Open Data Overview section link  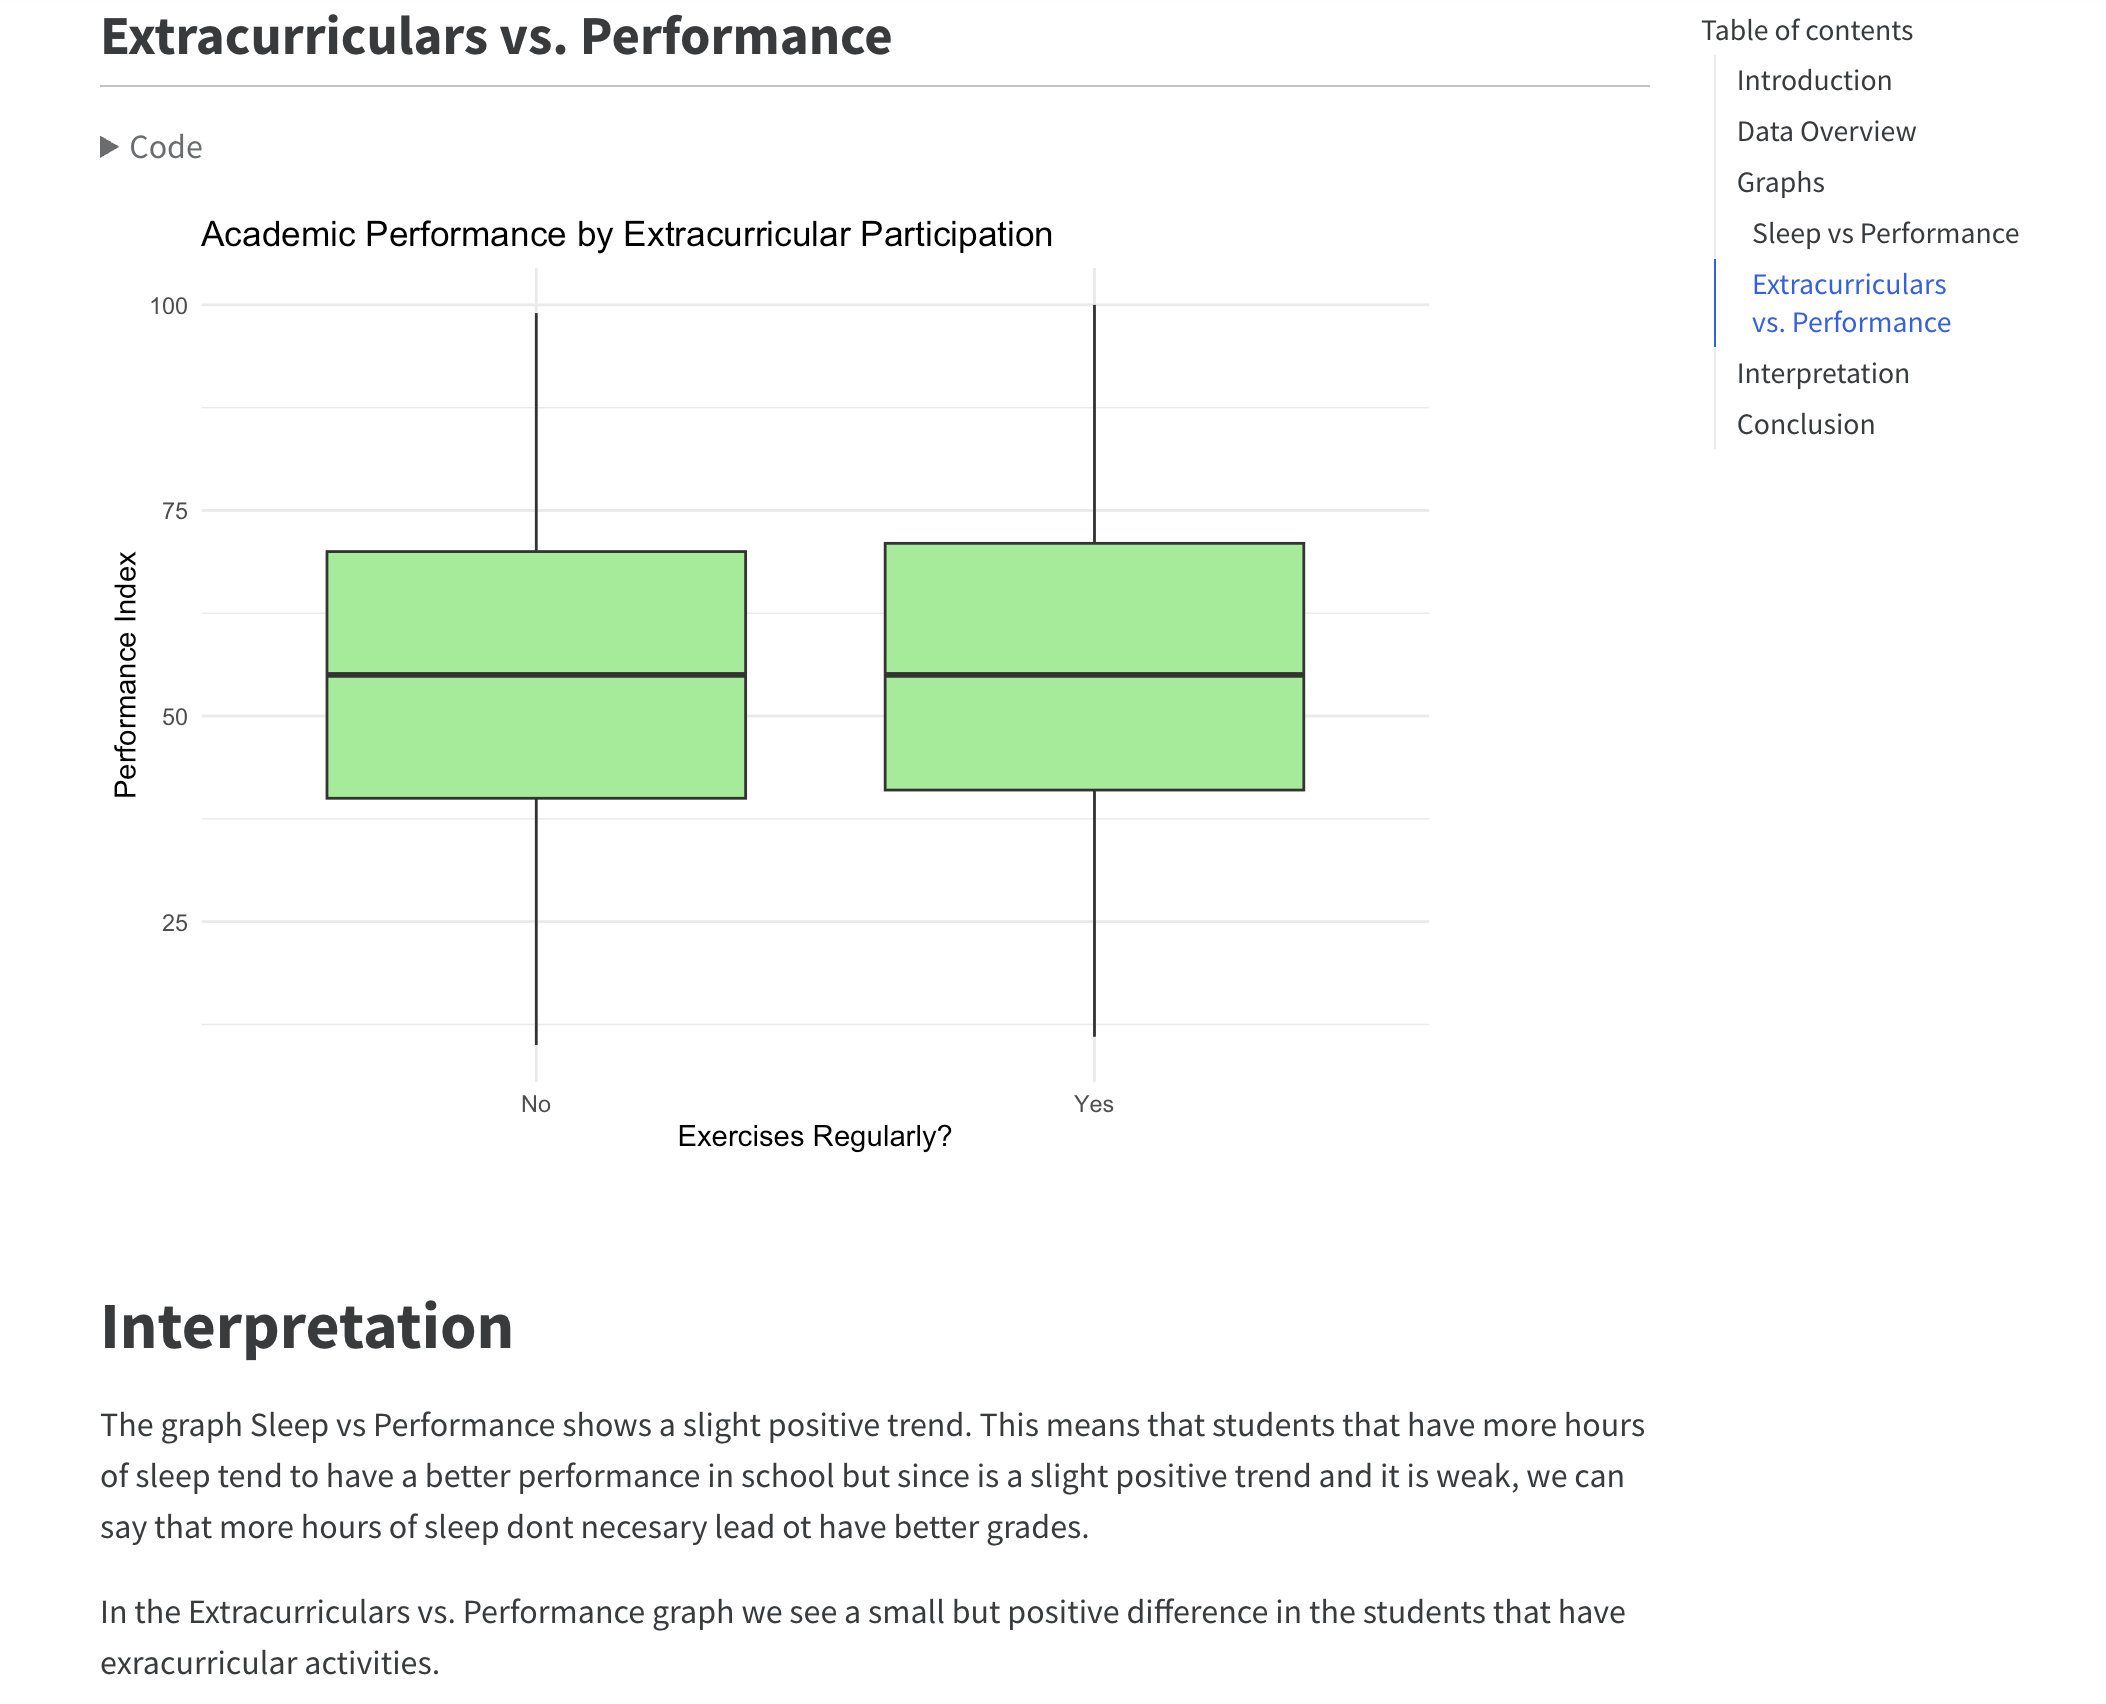[x=1825, y=132]
